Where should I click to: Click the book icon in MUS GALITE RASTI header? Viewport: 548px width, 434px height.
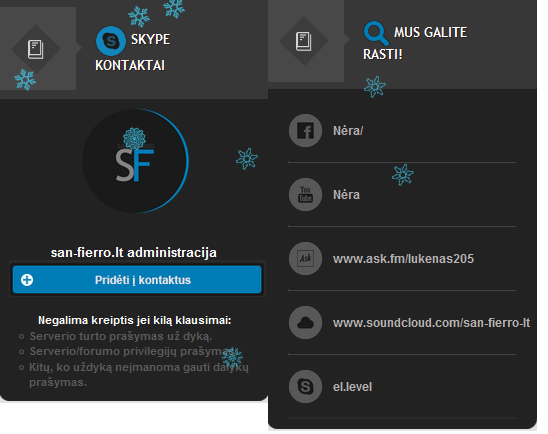304,41
